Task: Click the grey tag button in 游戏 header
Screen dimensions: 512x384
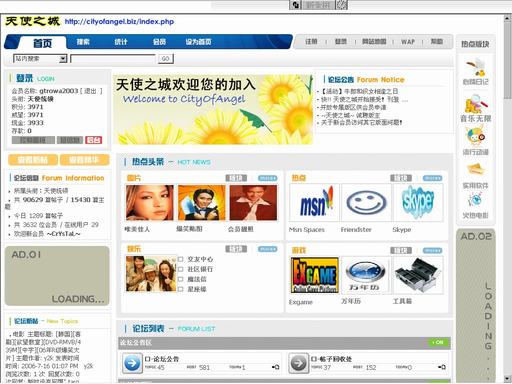Action: point(401,250)
